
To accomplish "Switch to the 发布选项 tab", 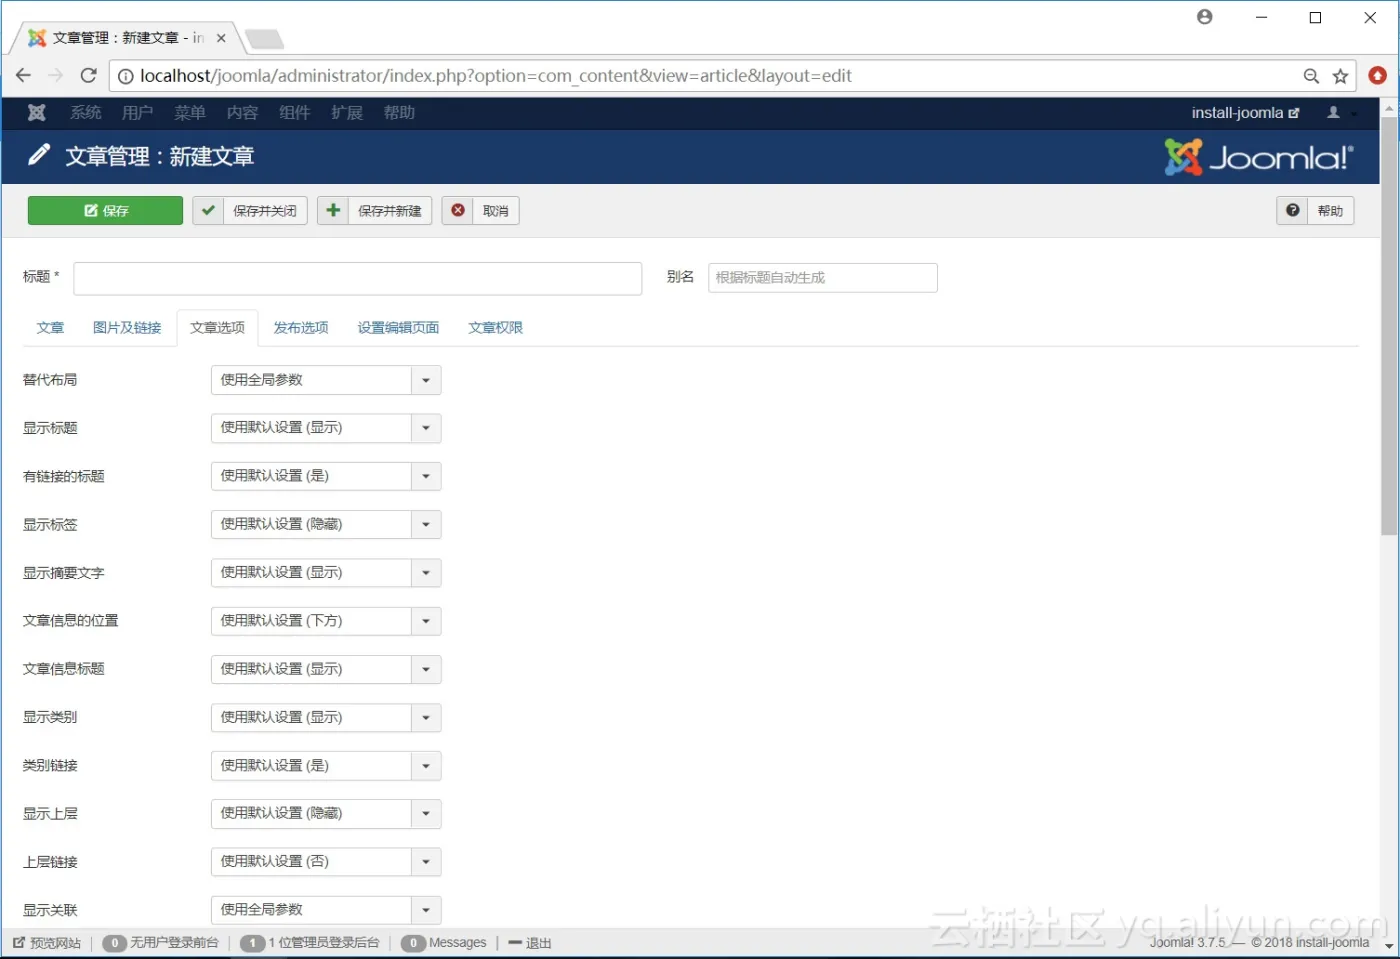I will [x=301, y=328].
